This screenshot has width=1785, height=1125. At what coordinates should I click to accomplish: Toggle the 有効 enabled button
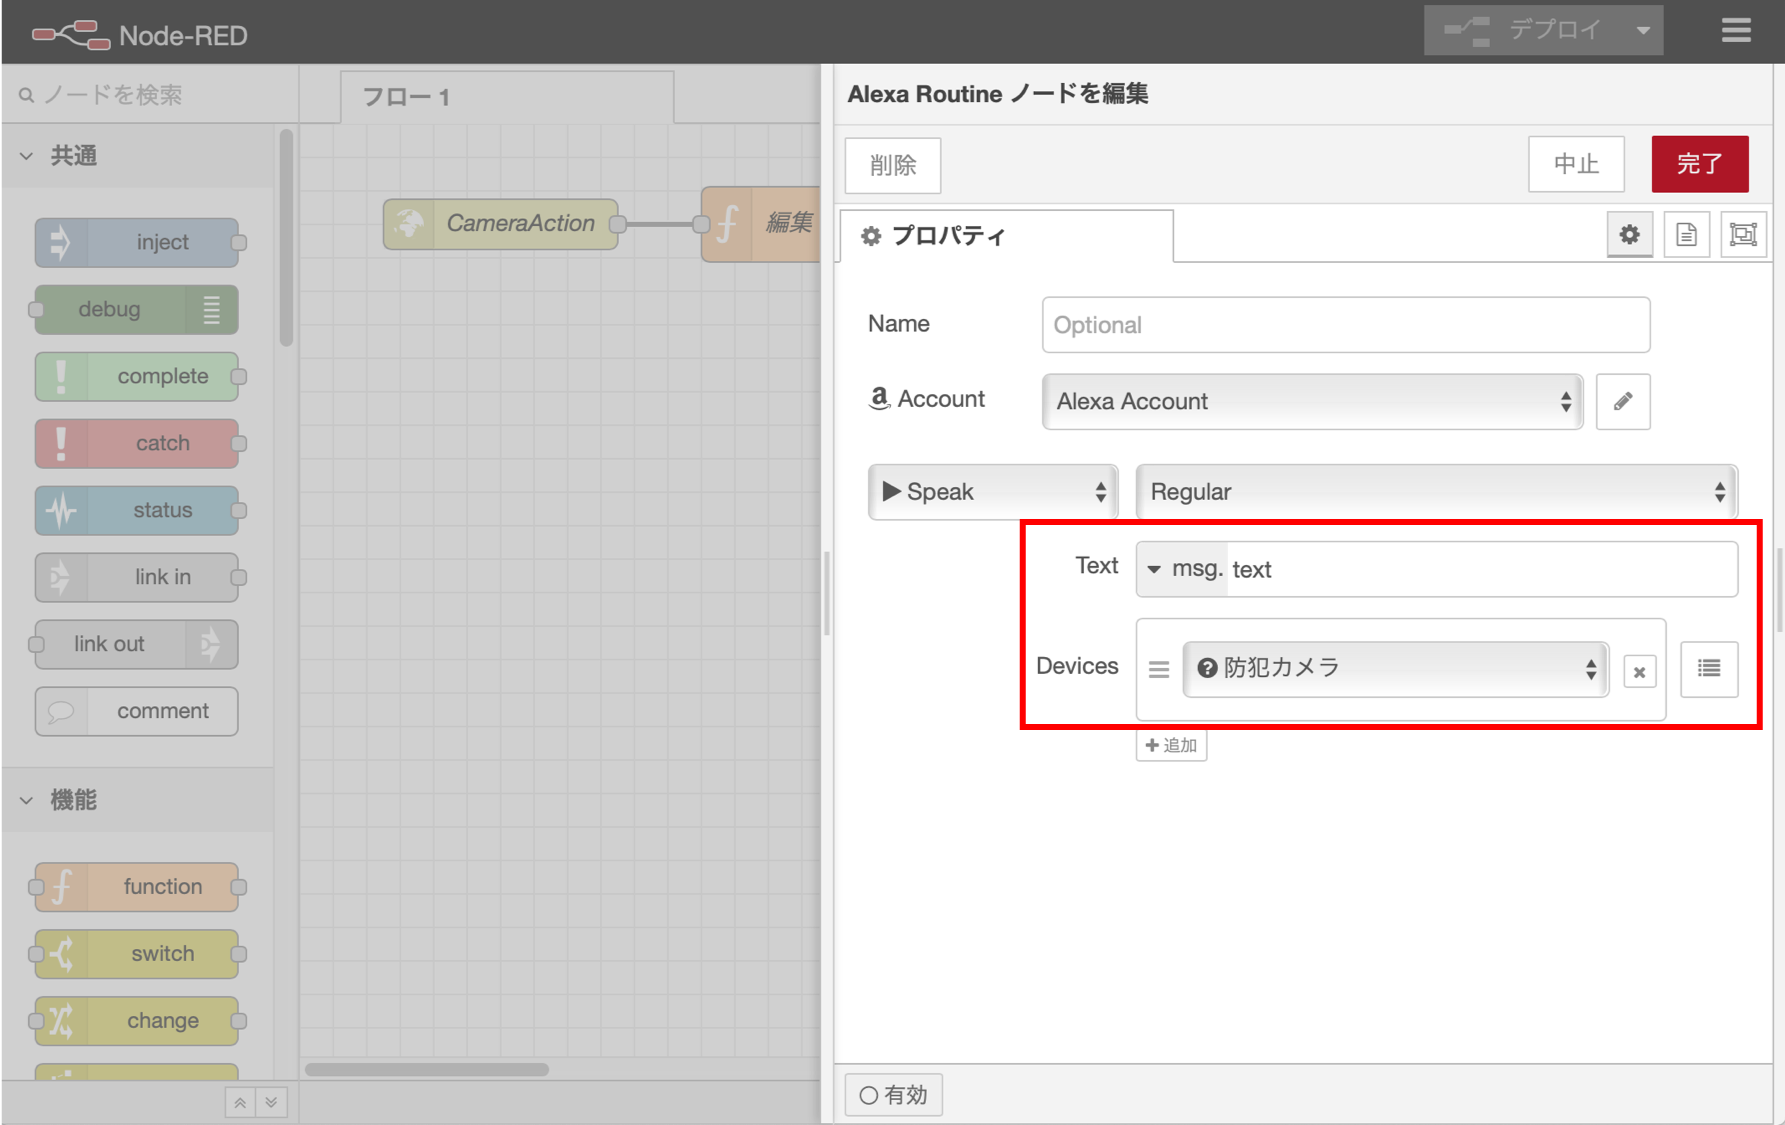(894, 1096)
